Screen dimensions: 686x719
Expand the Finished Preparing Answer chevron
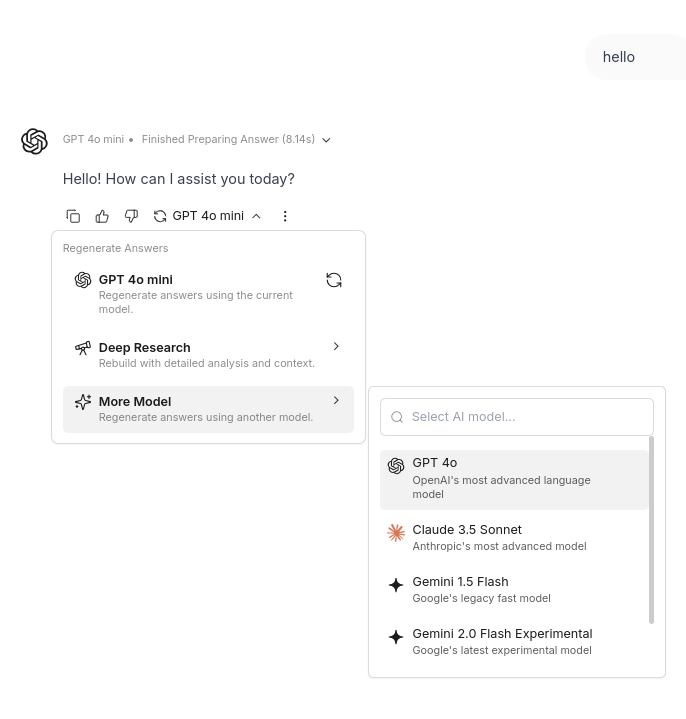click(x=326, y=140)
